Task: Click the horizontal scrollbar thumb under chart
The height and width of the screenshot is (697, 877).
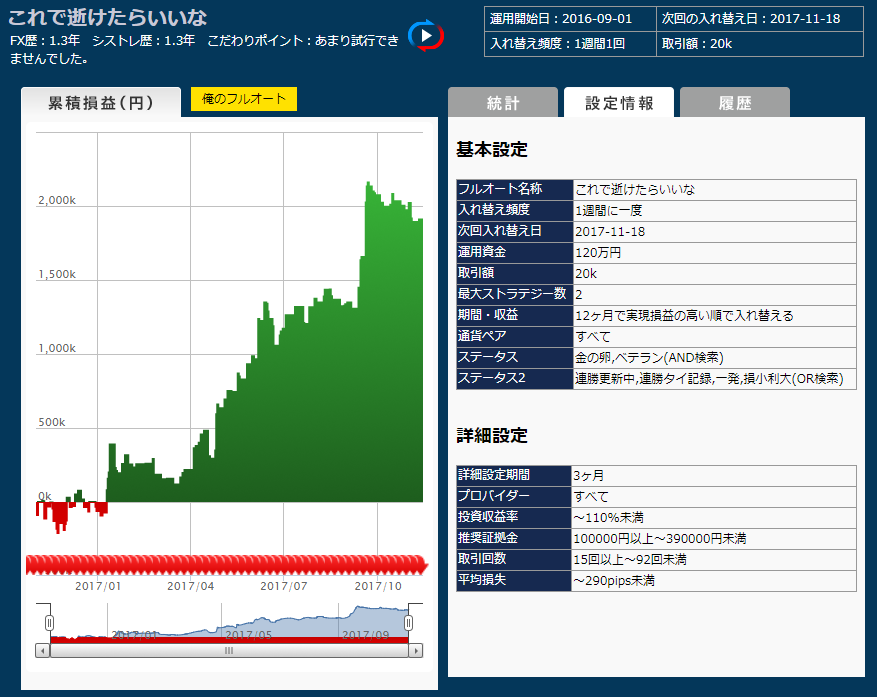Action: click(228, 650)
